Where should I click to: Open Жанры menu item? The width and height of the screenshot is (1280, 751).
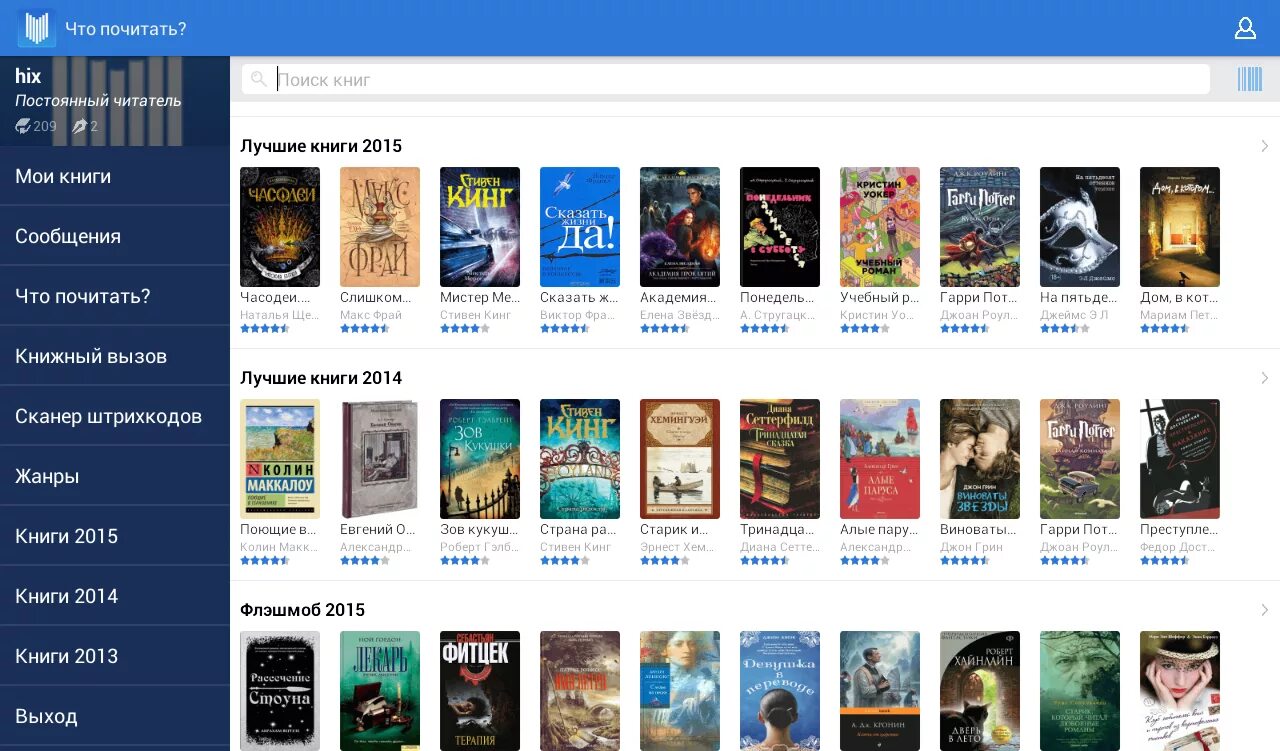coord(115,476)
